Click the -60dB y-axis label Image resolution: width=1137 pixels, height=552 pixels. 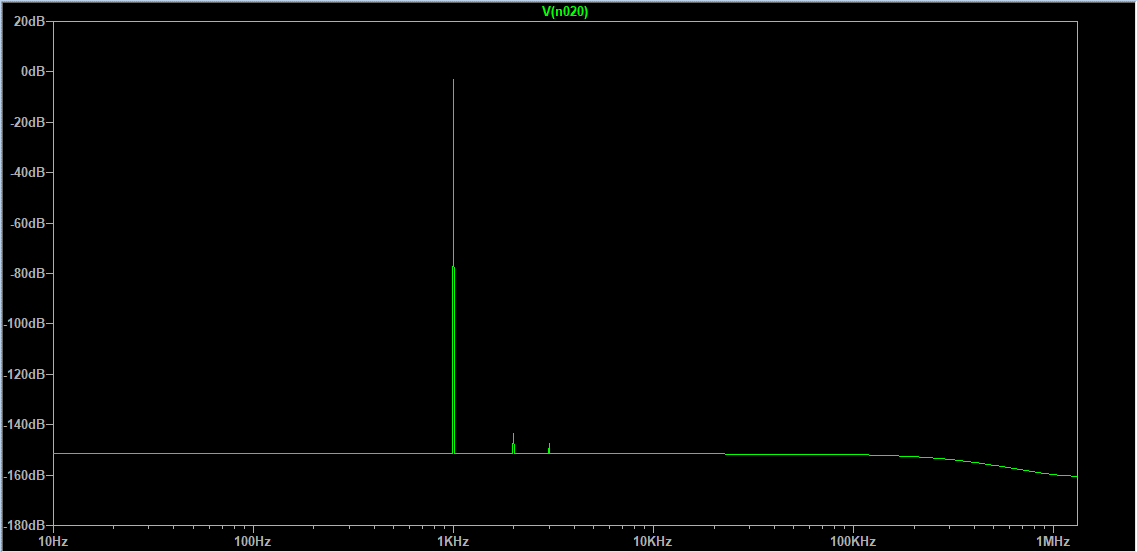coord(29,223)
